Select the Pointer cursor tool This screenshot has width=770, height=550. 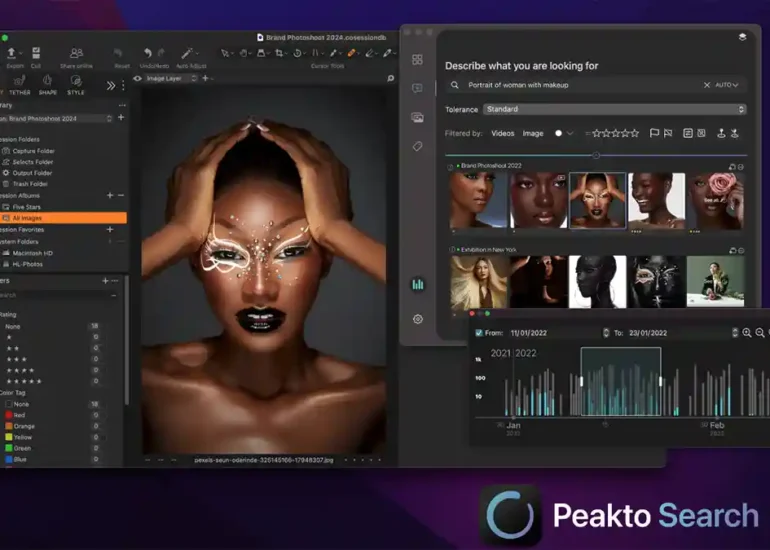click(225, 53)
